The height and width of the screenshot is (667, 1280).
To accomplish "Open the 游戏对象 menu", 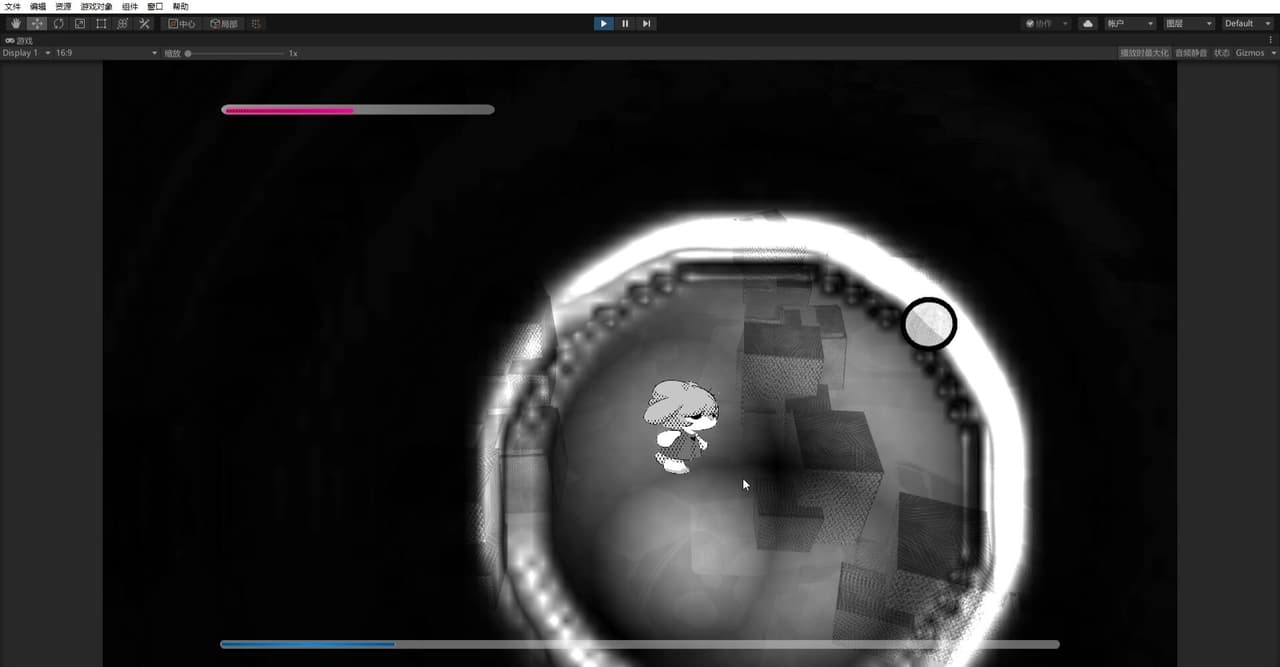I will point(96,6).
